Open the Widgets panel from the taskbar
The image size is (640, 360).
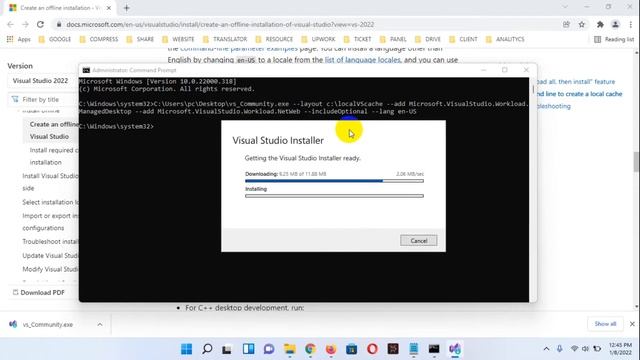click(248, 349)
